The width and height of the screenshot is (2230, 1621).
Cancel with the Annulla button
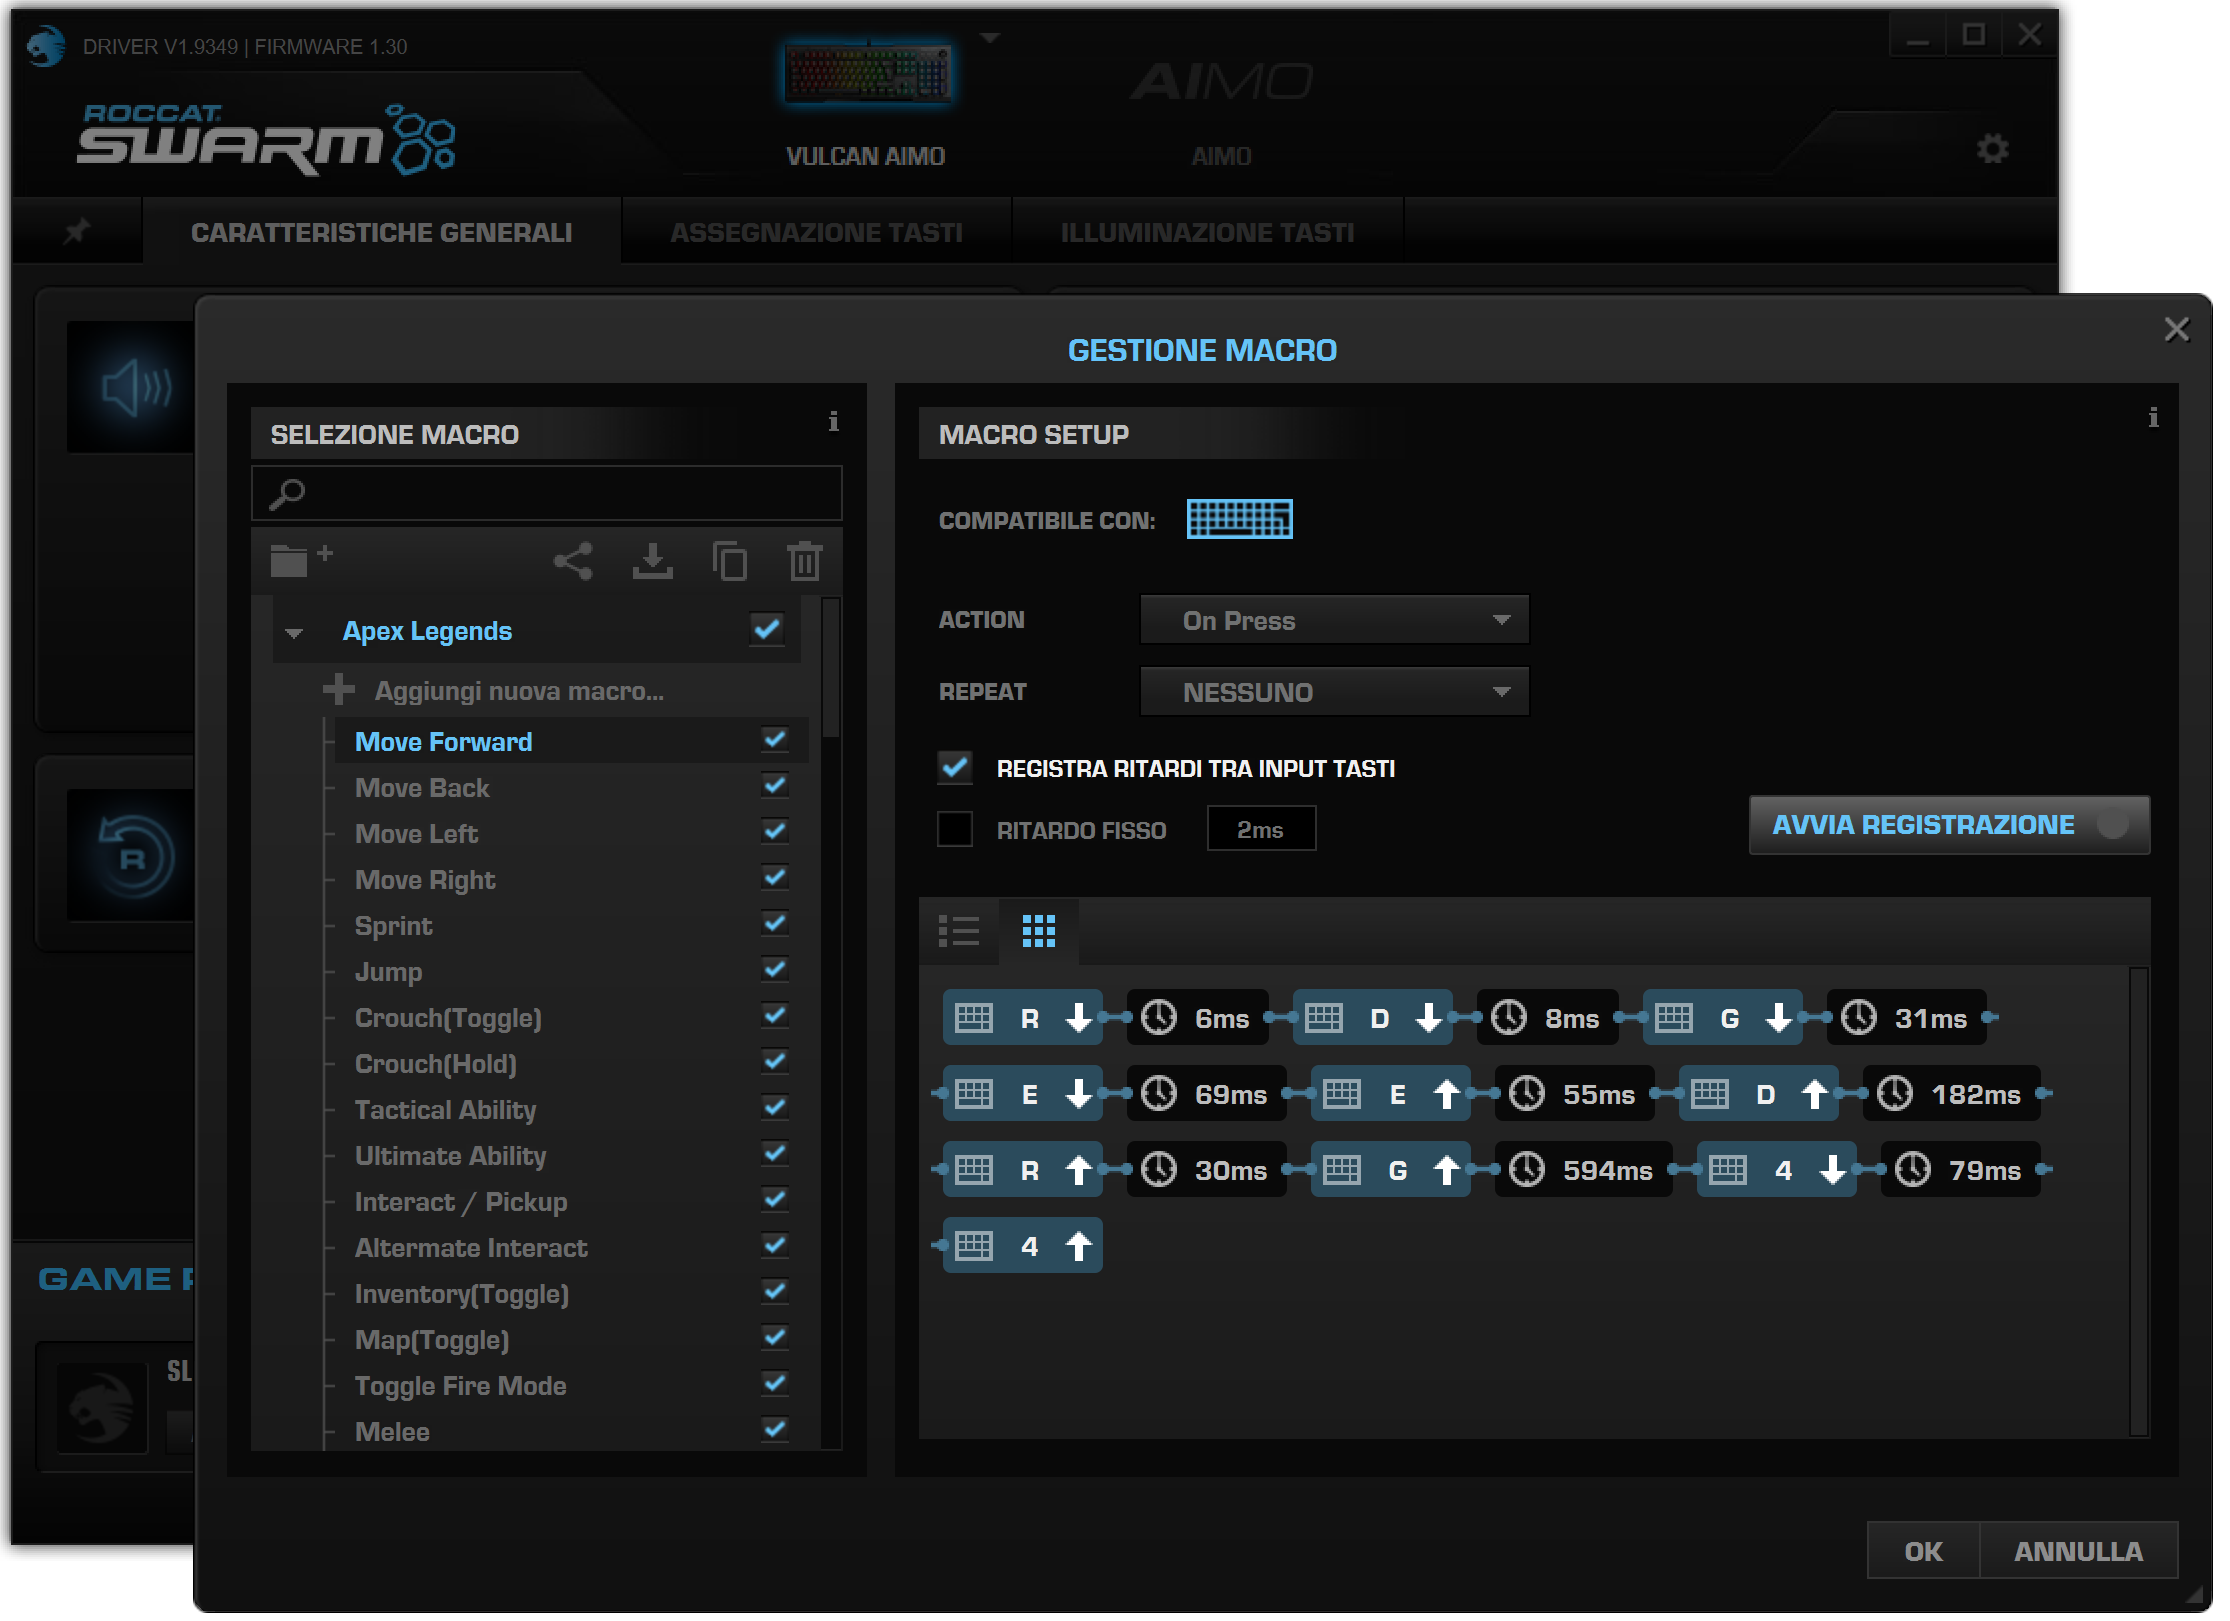point(2079,1551)
